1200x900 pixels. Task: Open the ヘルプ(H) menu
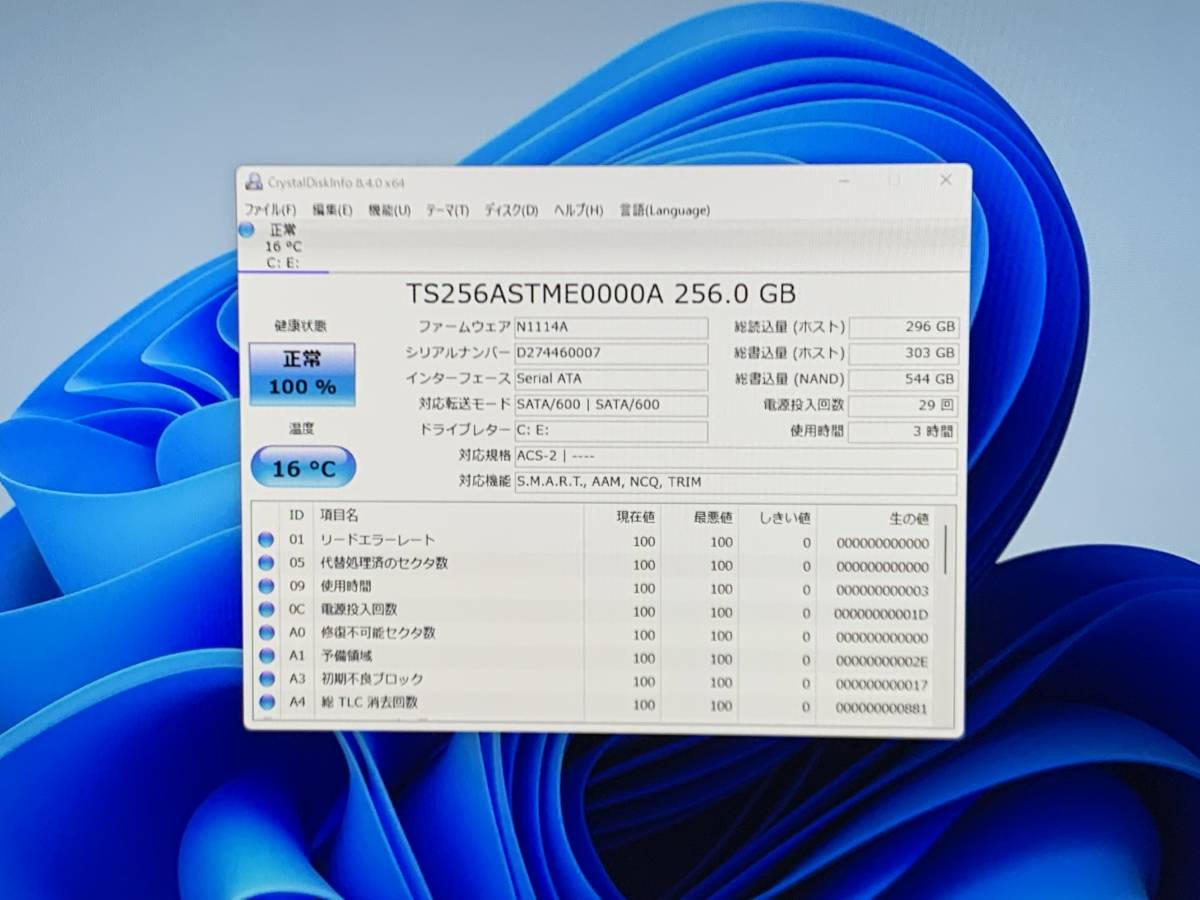pyautogui.click(x=579, y=210)
